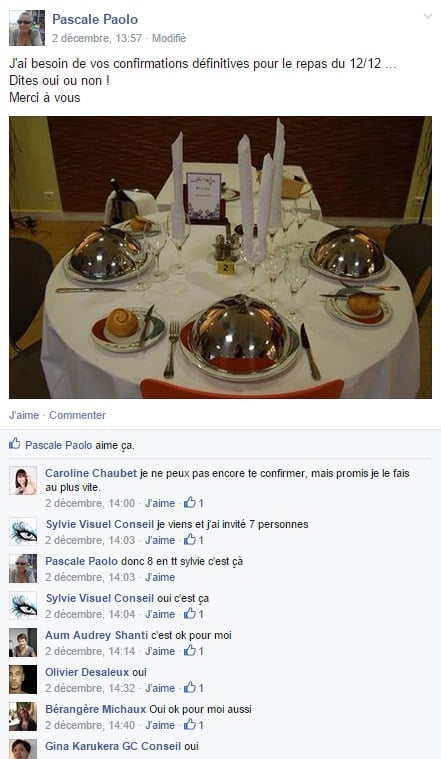
Task: Click Aum Audrey Shanti's avatar
Action: (x=23, y=642)
